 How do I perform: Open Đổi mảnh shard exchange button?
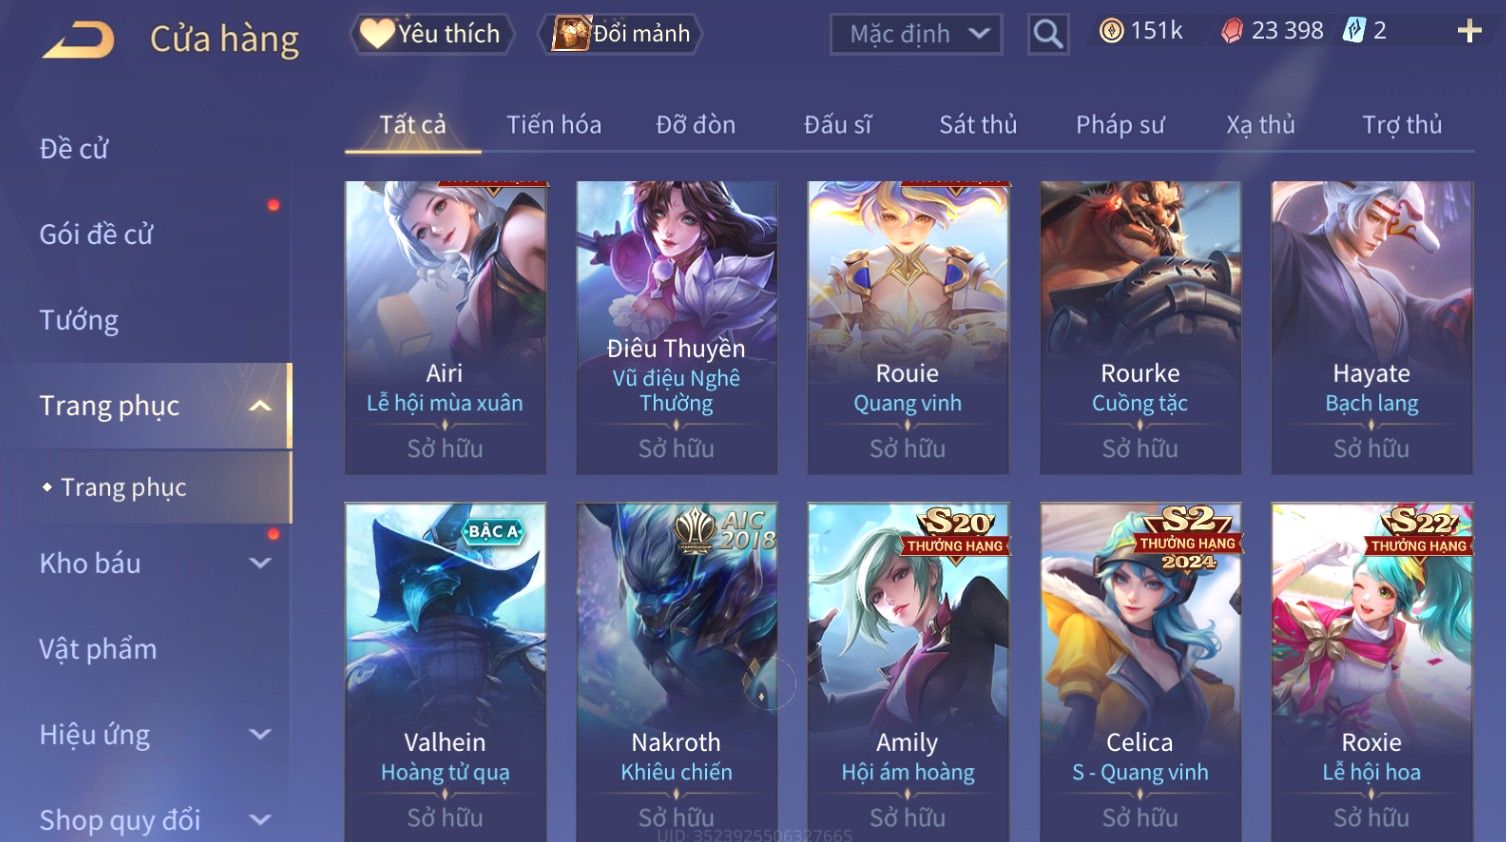(621, 34)
